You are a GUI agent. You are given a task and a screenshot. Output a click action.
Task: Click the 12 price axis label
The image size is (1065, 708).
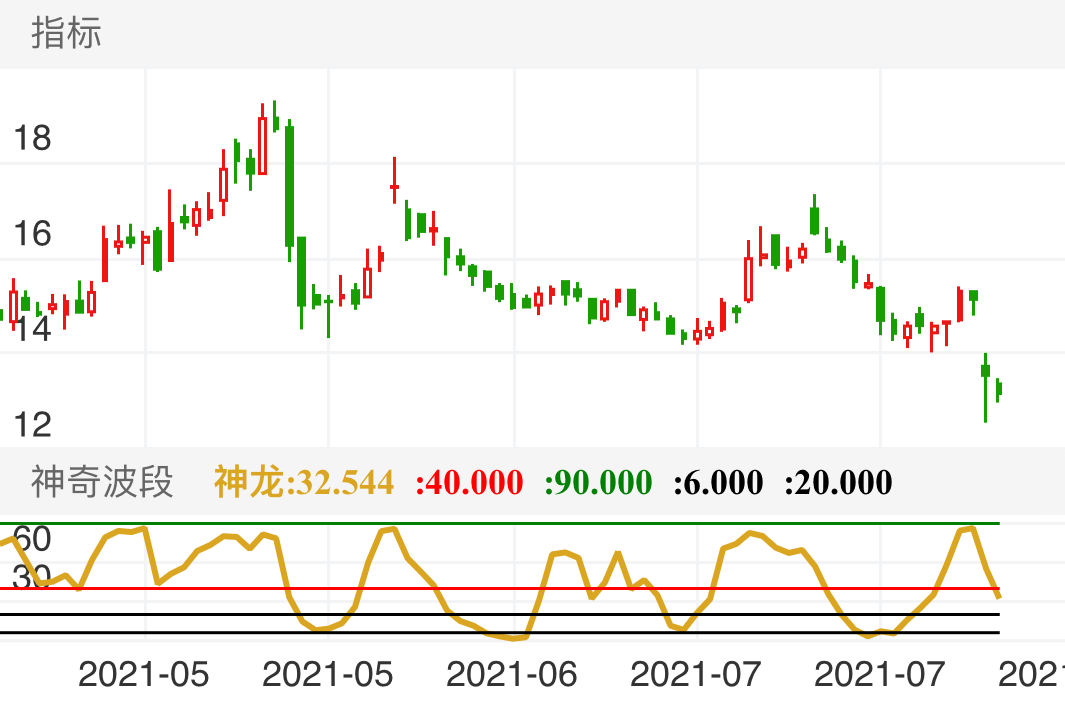(32, 424)
